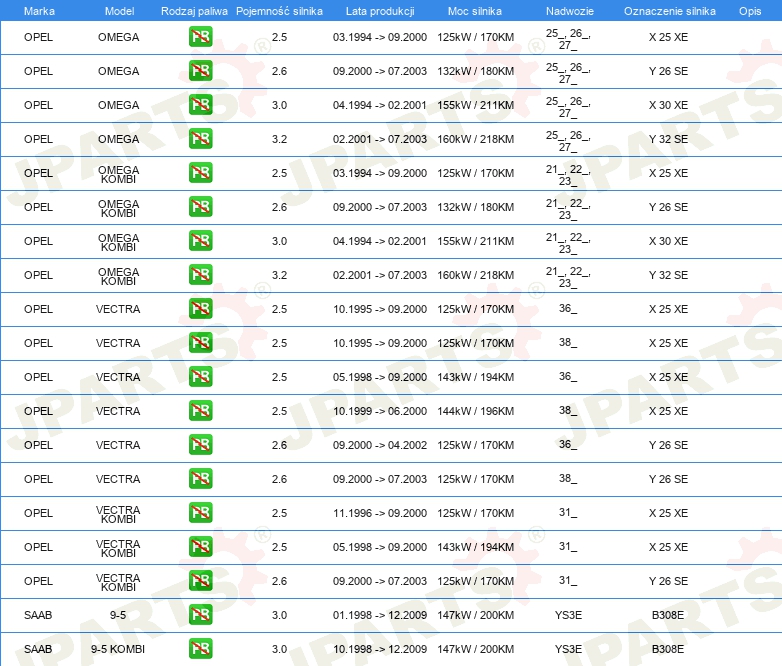Click the Y 32 SE code in the OMEGA 3.2 row

pos(668,139)
